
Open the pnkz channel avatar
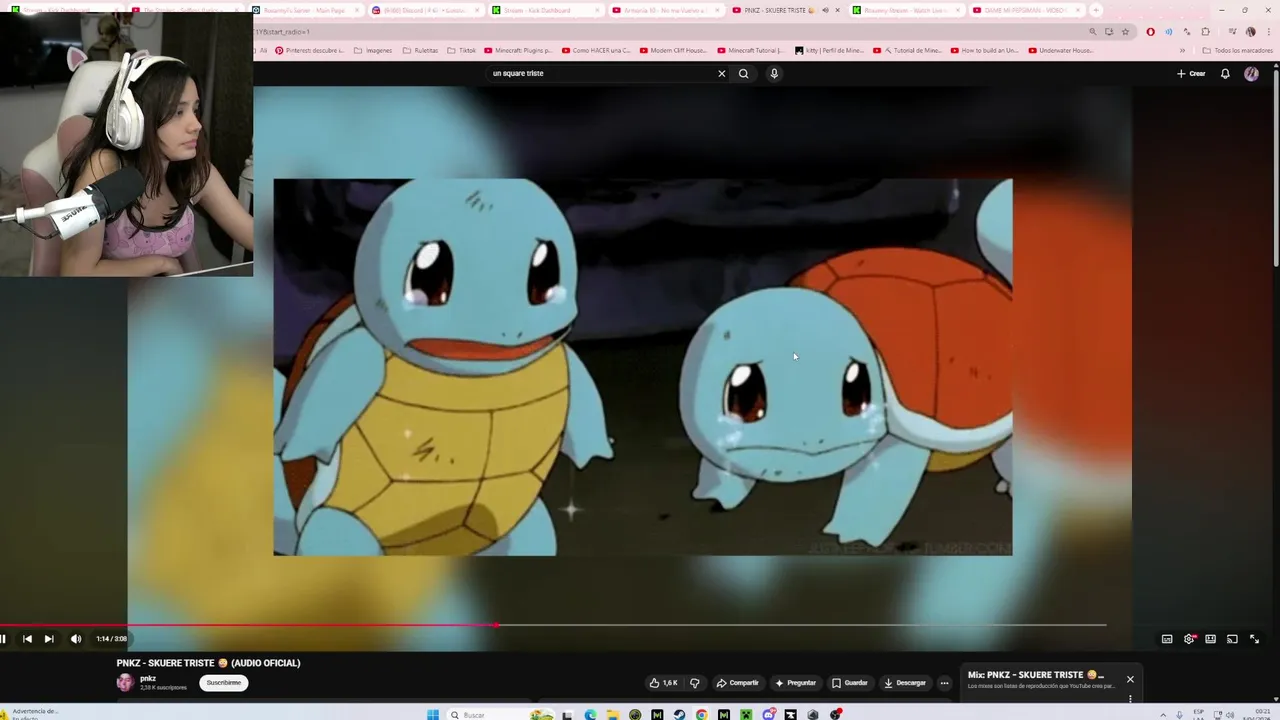point(125,683)
